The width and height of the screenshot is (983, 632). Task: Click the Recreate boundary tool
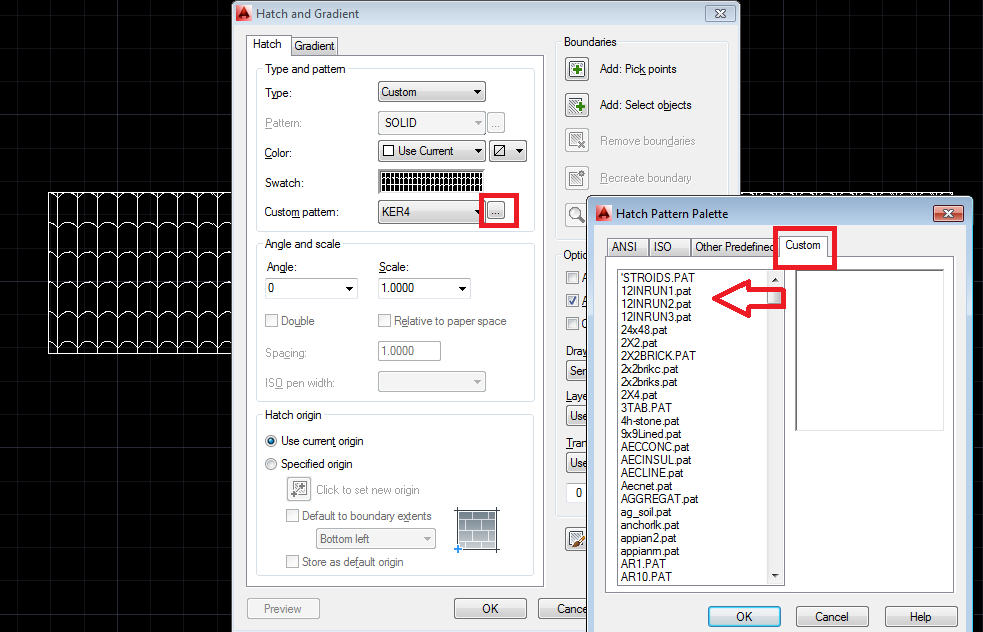click(577, 177)
